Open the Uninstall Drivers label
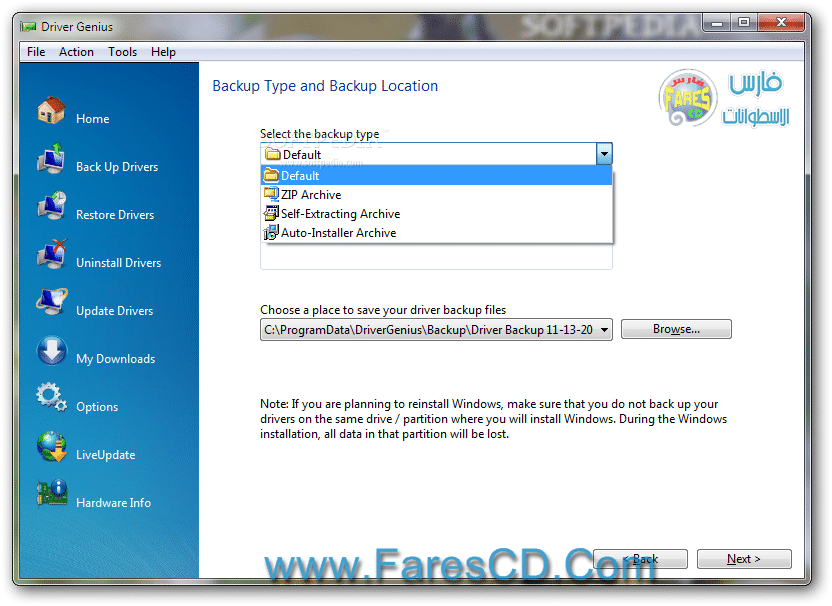 coord(118,263)
